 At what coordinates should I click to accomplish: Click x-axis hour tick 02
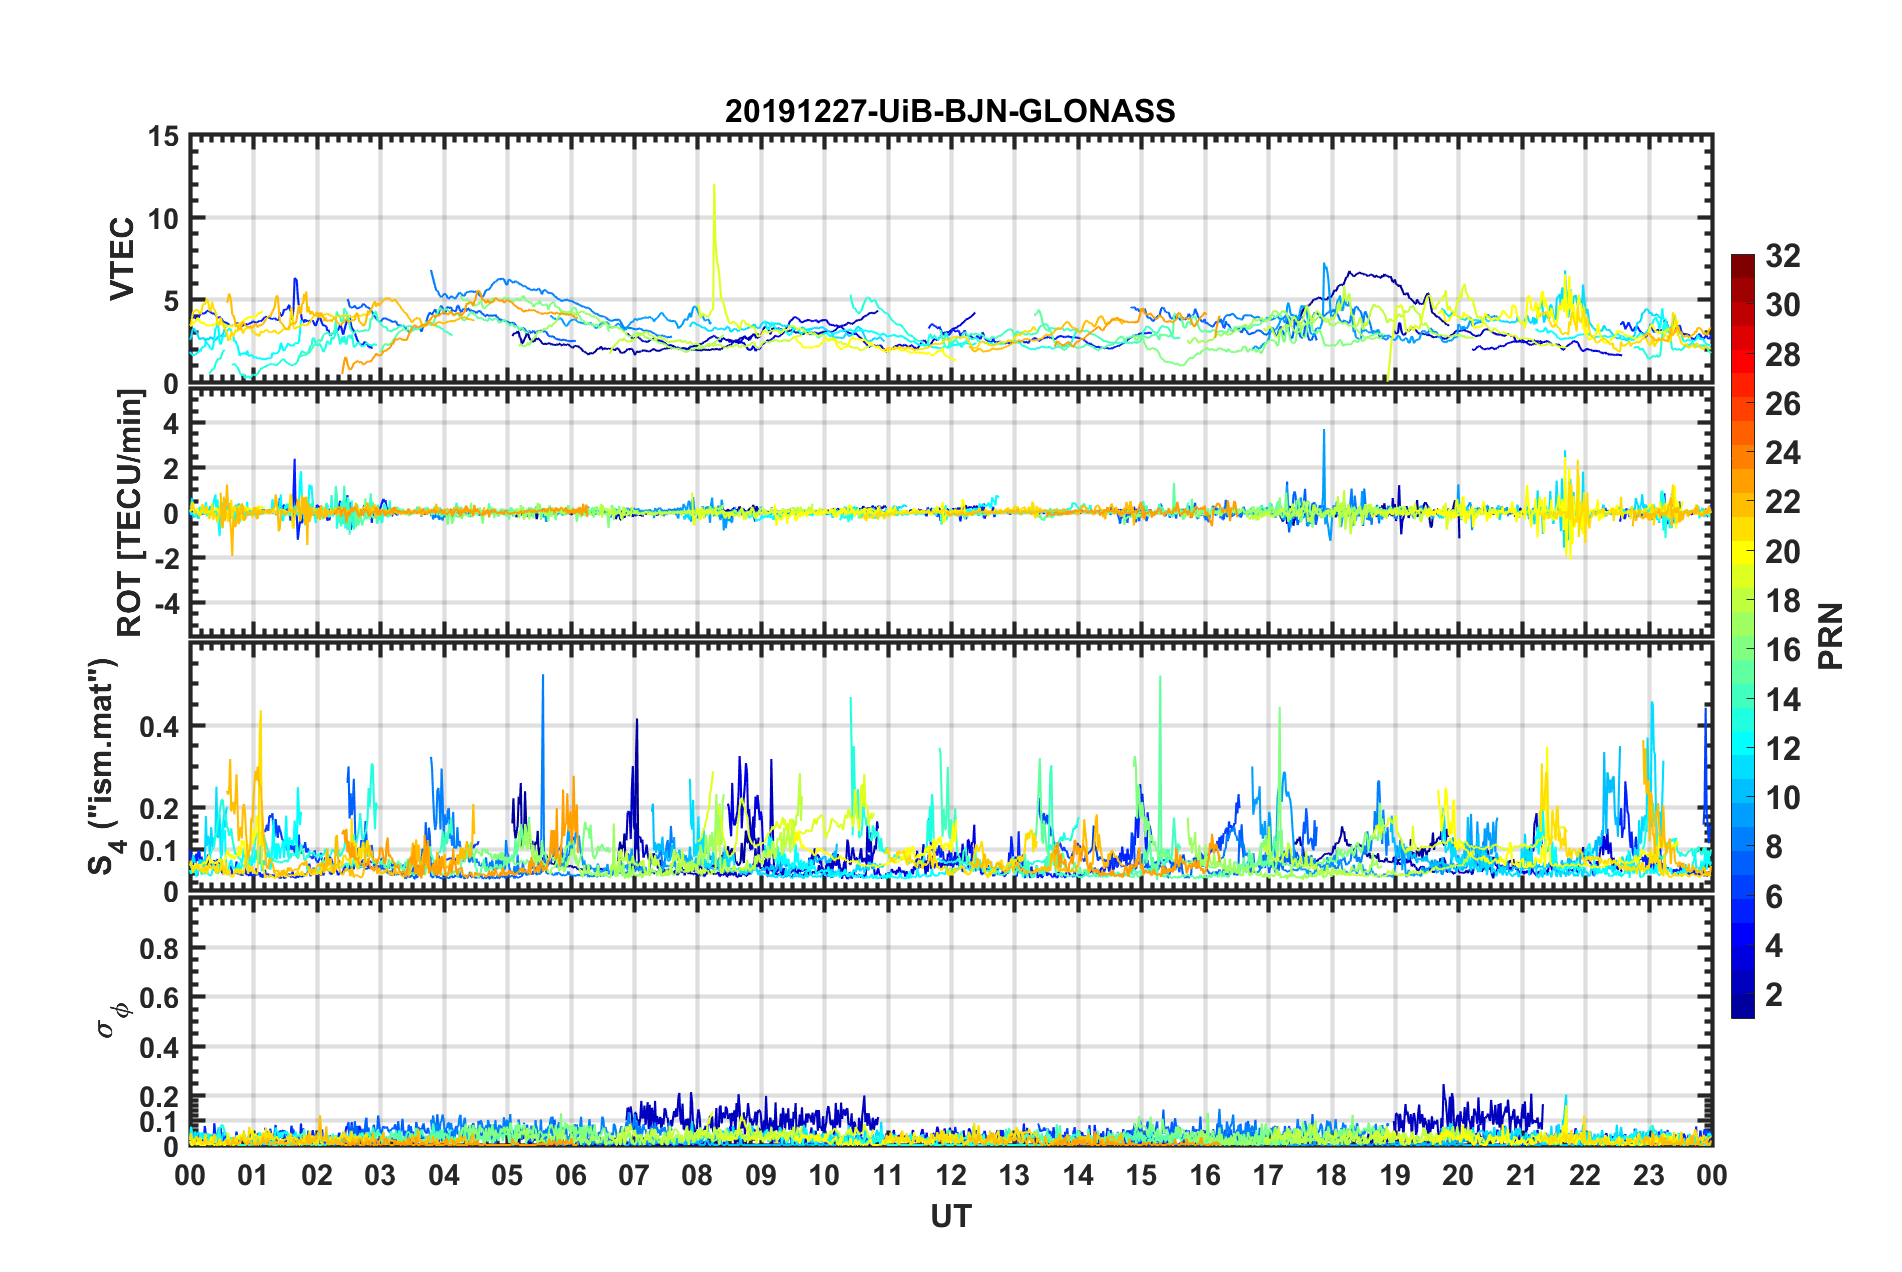tap(317, 1175)
